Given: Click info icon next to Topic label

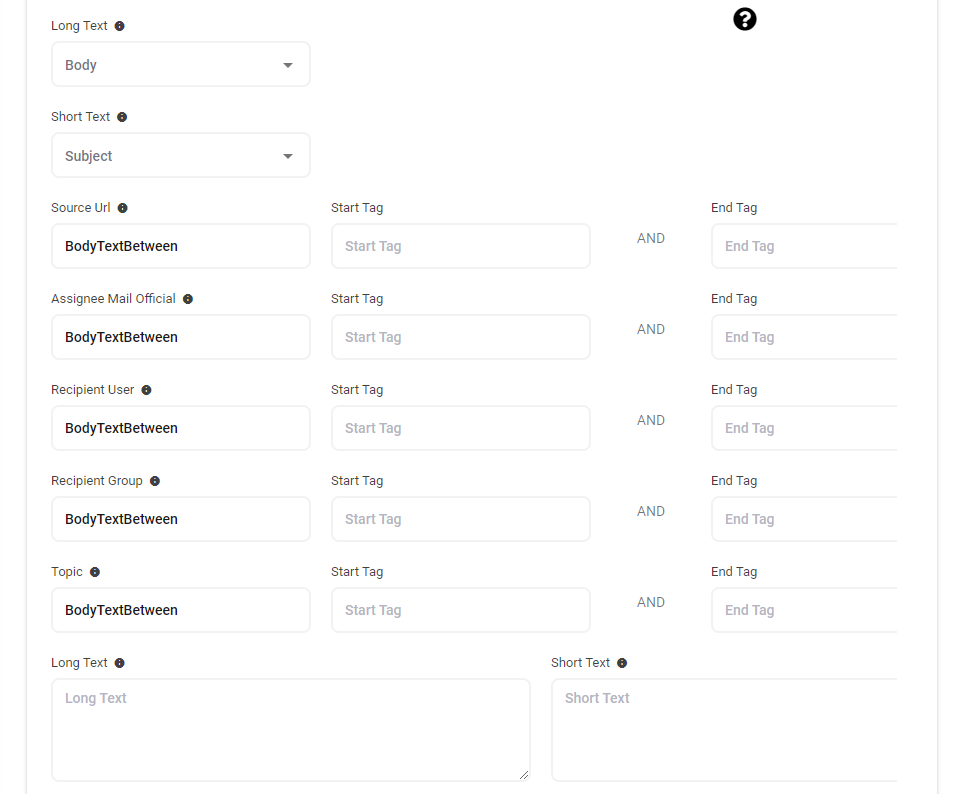Looking at the screenshot, I should 95,572.
